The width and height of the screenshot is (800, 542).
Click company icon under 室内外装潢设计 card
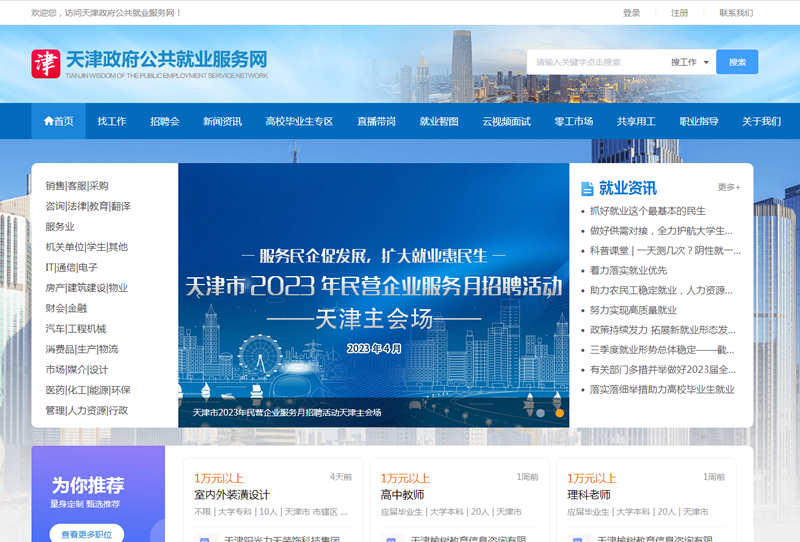(205, 538)
